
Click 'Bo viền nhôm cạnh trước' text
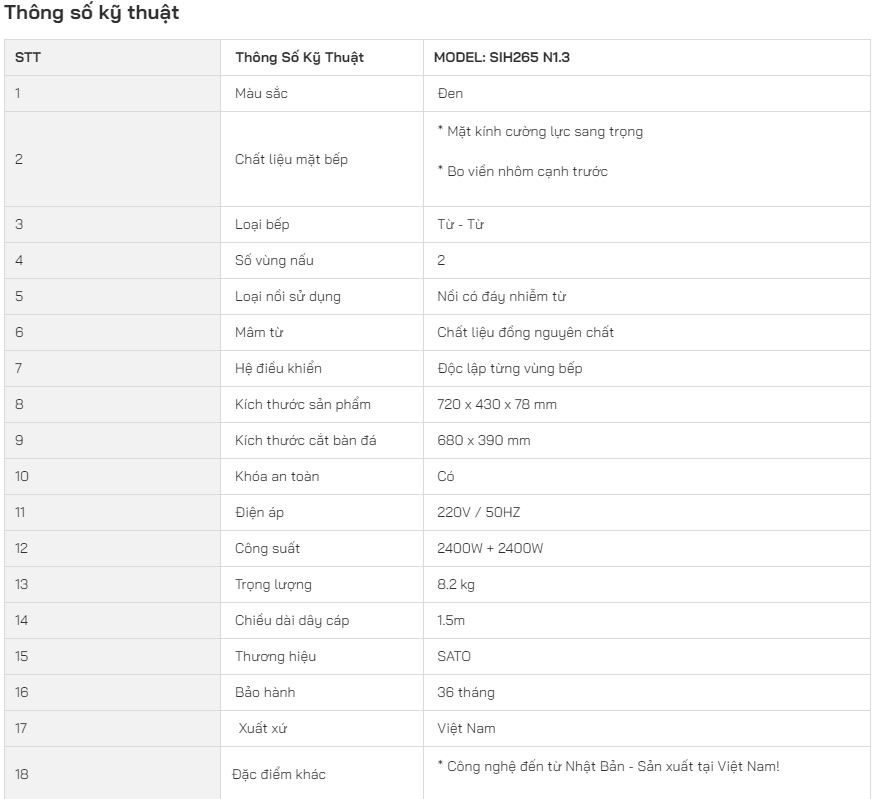click(522, 171)
